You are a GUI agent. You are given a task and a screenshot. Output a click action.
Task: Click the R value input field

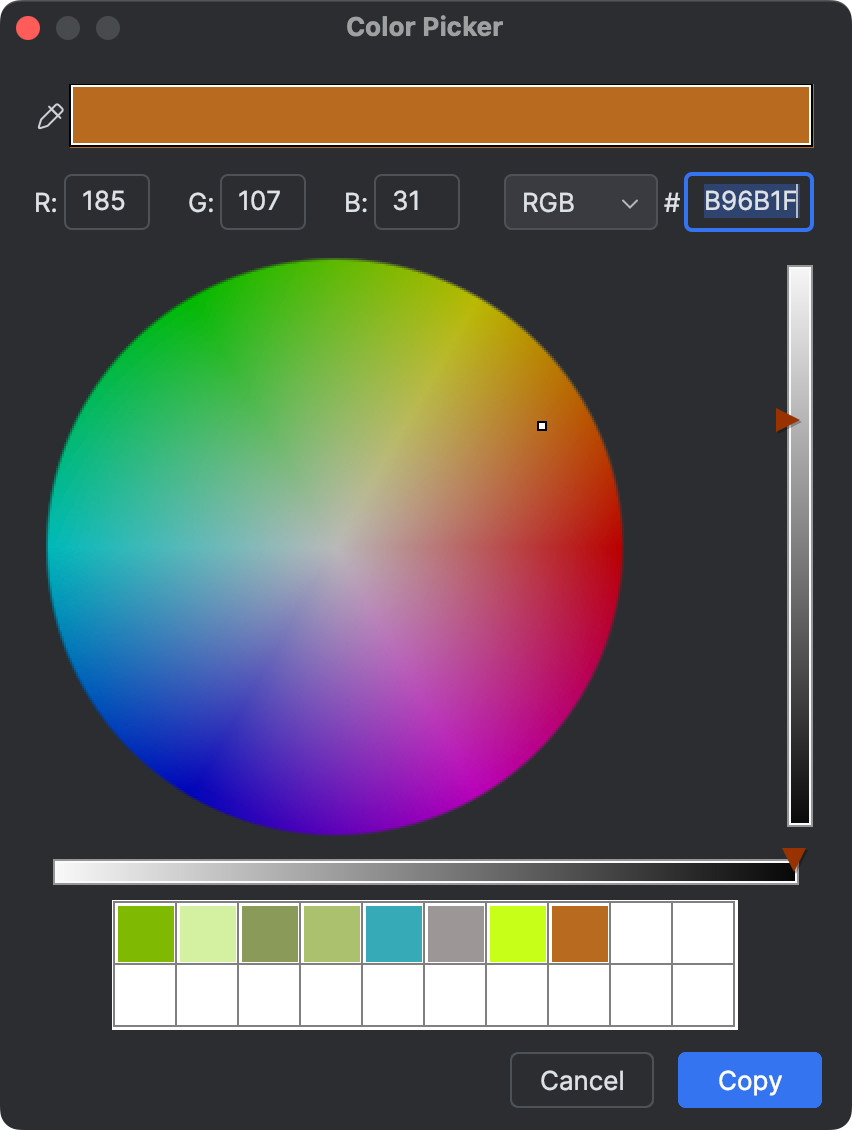(x=106, y=202)
